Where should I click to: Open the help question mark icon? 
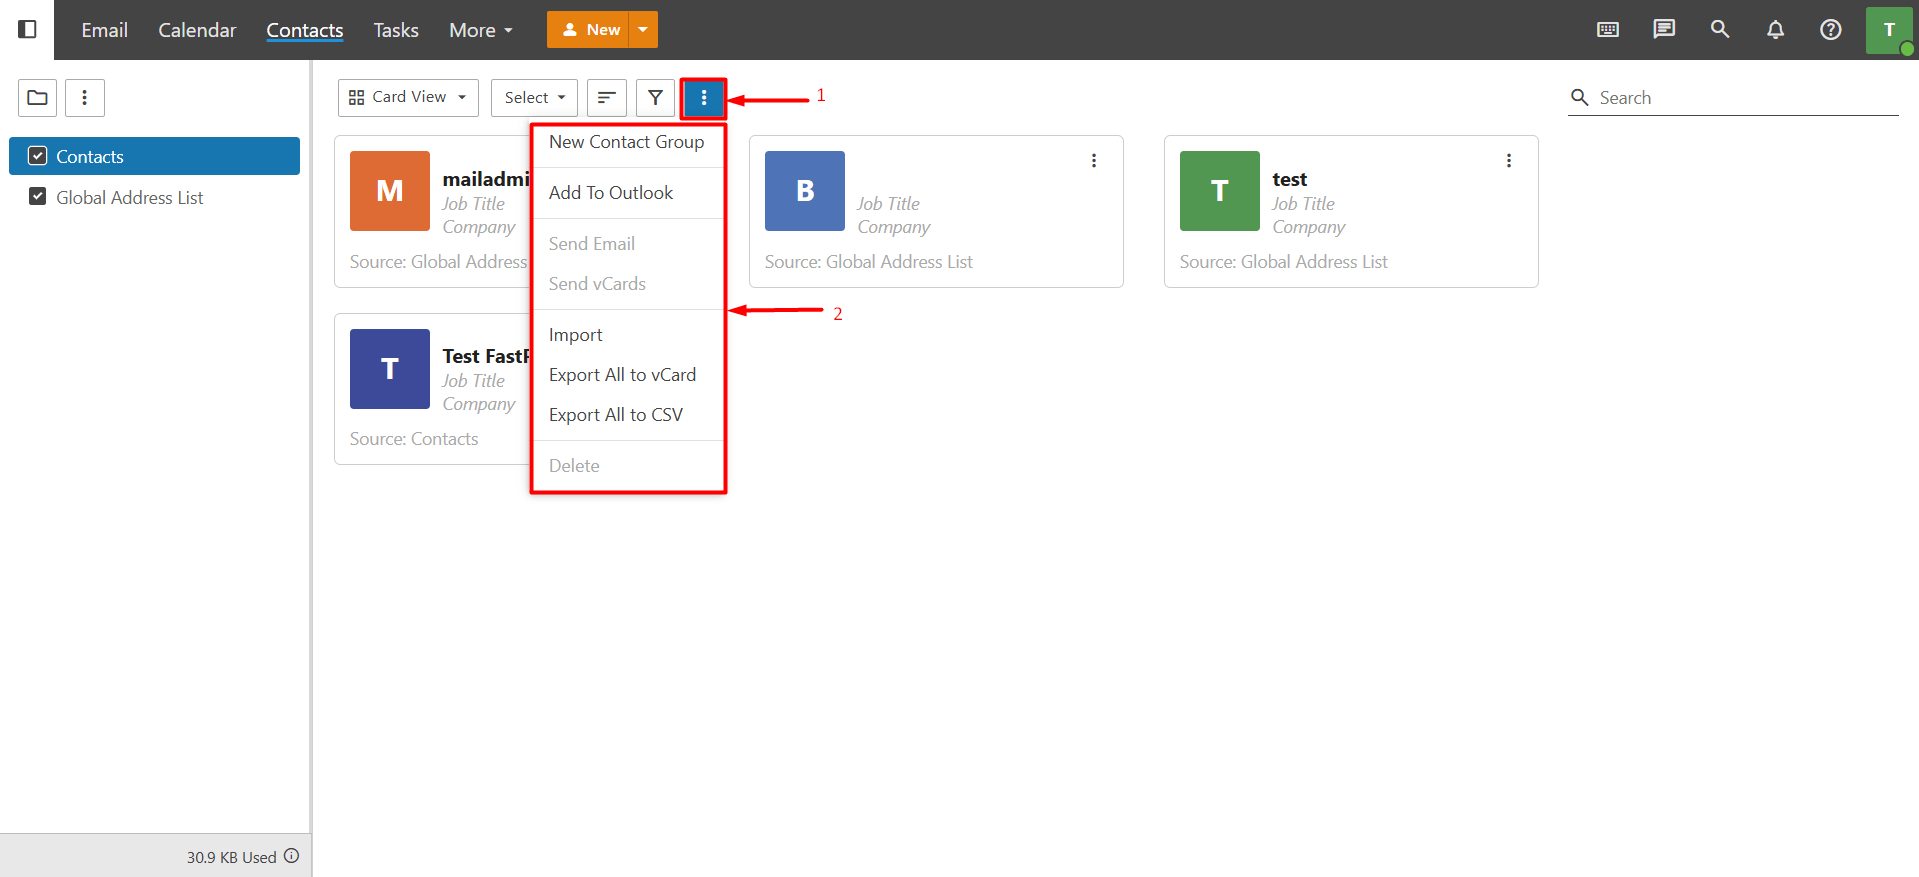(x=1831, y=29)
